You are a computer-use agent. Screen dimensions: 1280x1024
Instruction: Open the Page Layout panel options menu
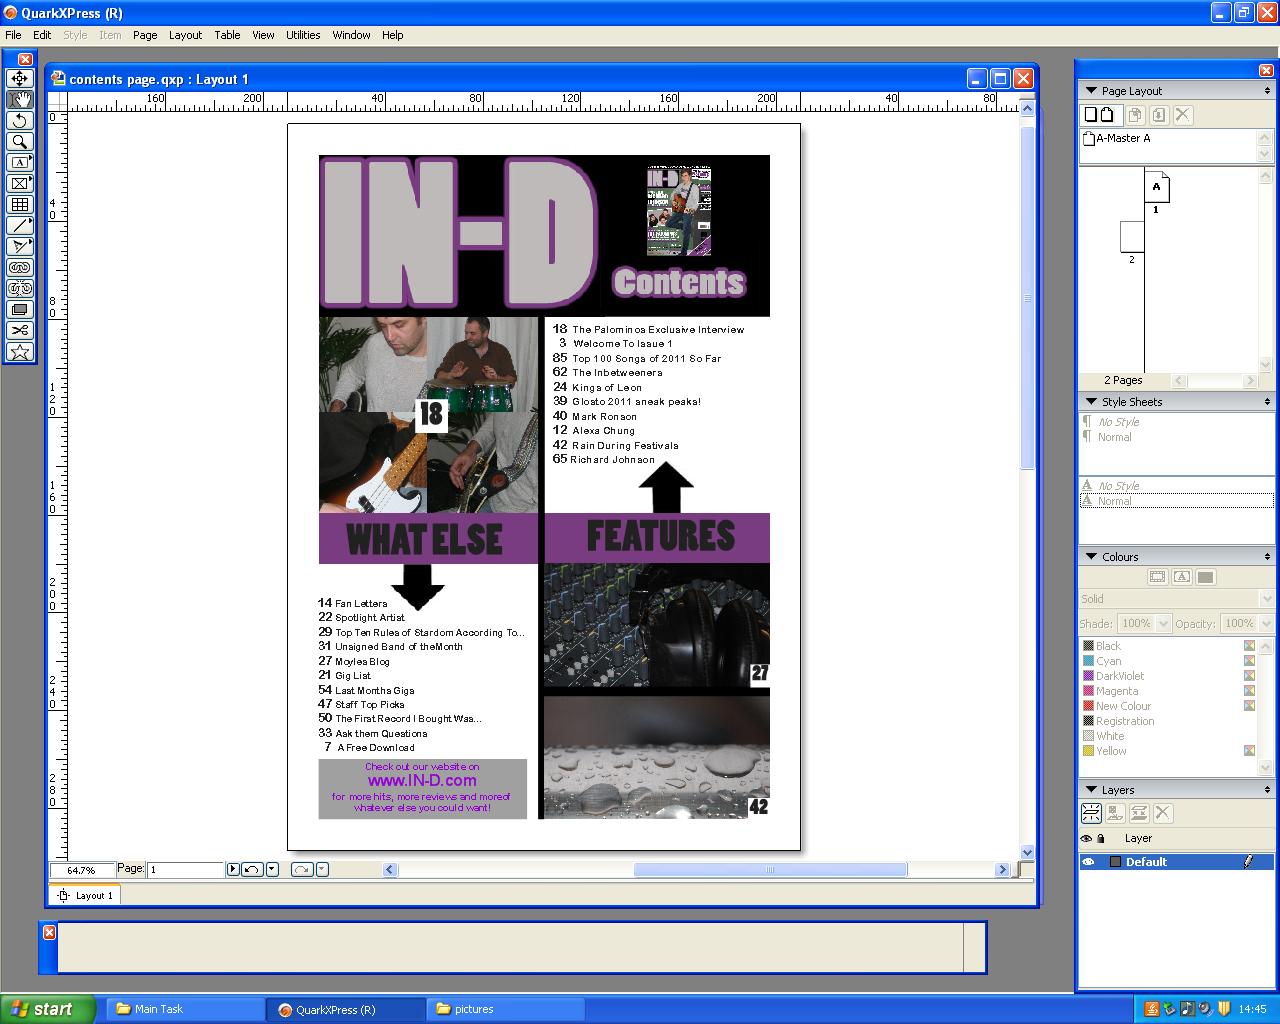[x=1267, y=91]
